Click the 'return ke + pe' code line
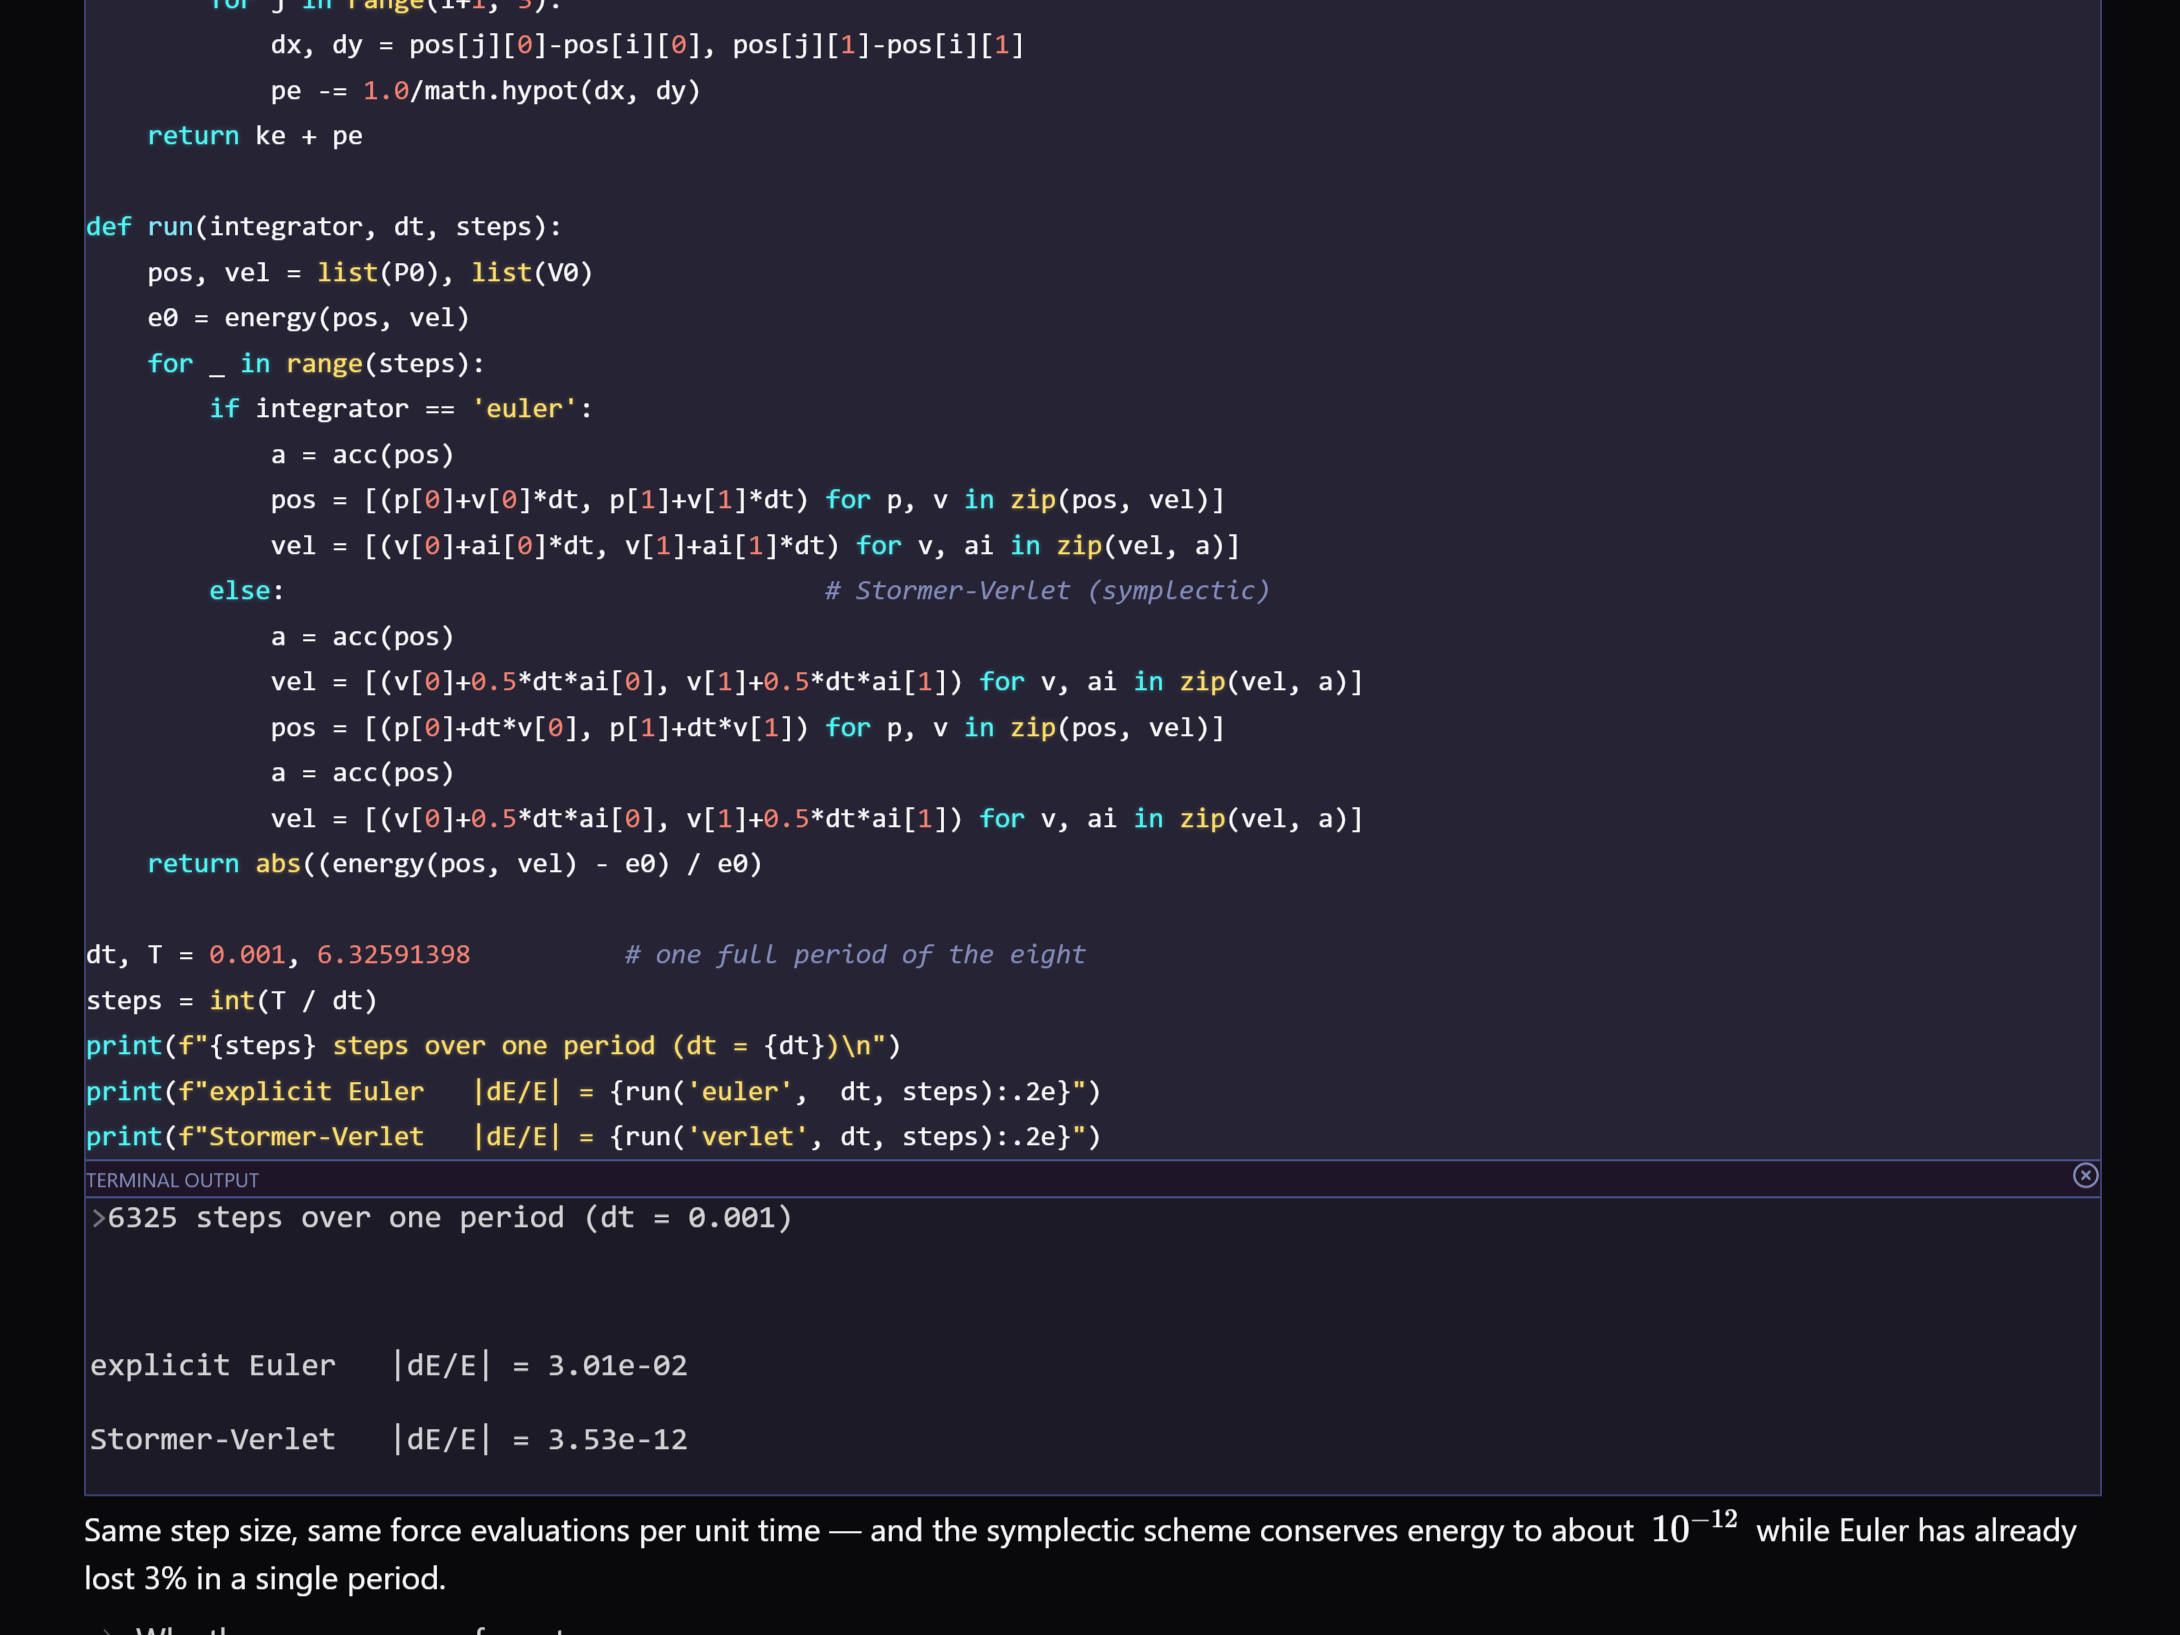The height and width of the screenshot is (1635, 2180). [255, 136]
